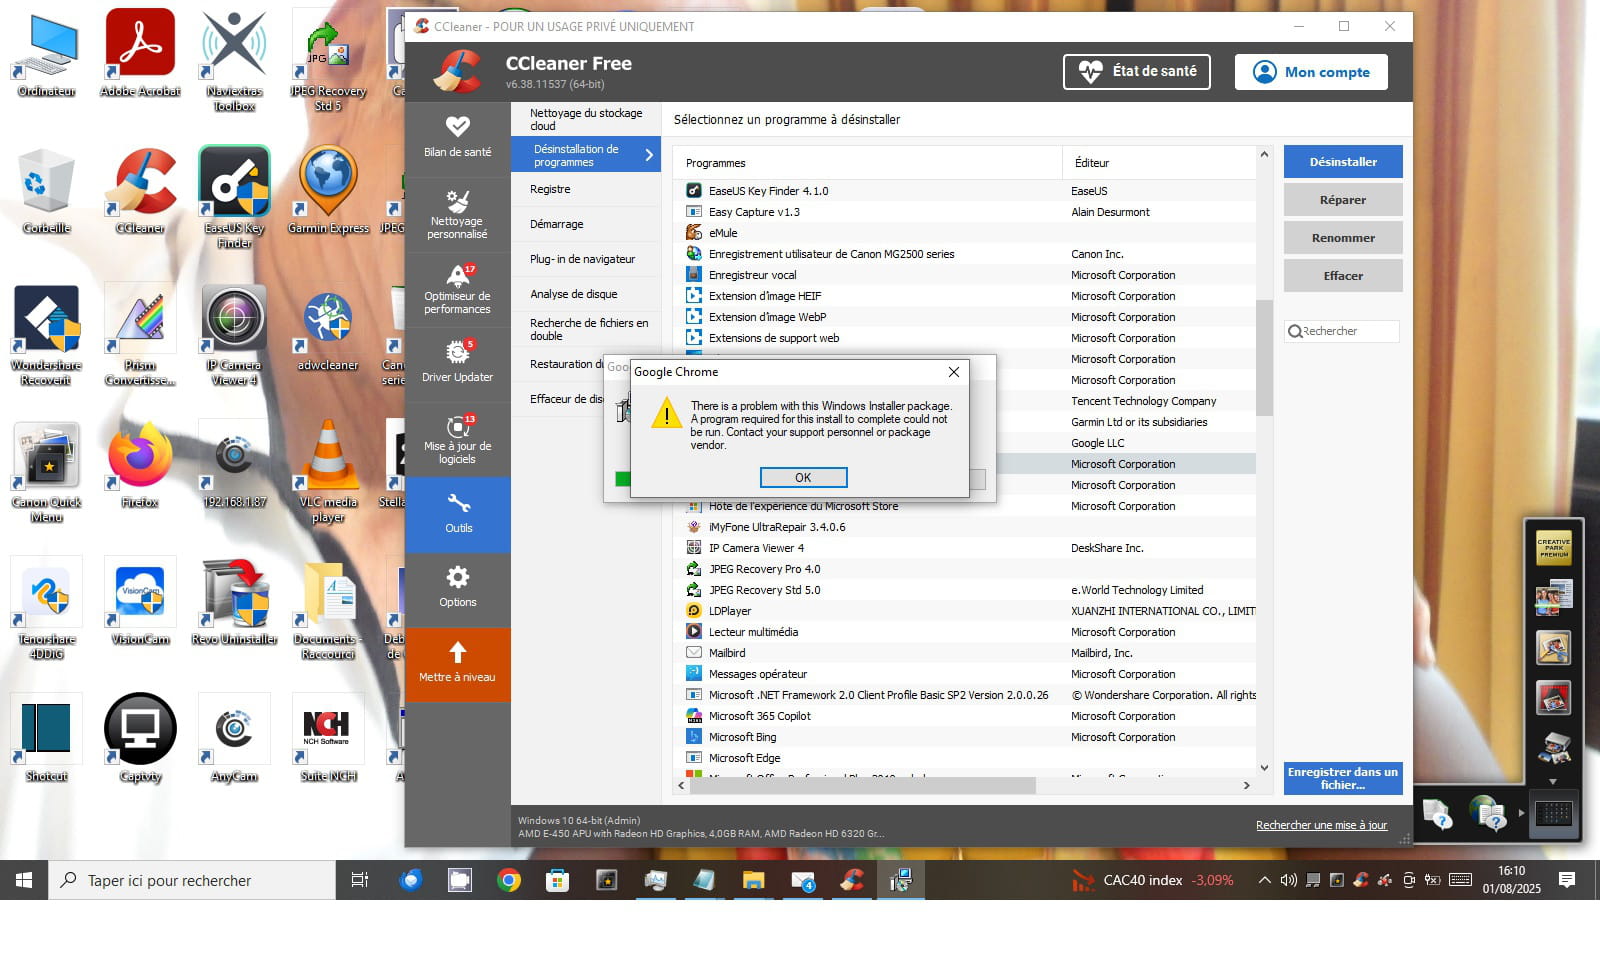Viewport: 1600px width, 980px height.
Task: Open Mon compte account button
Action: click(1311, 72)
